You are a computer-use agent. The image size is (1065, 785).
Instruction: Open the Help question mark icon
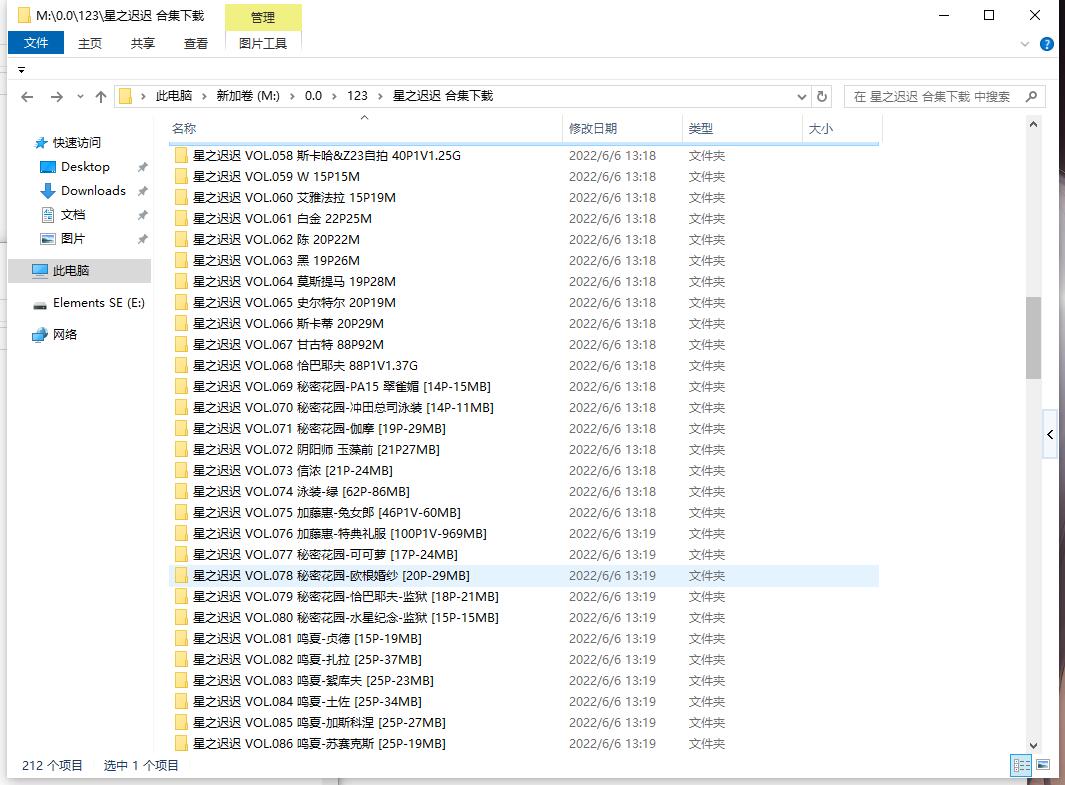[x=1047, y=44]
